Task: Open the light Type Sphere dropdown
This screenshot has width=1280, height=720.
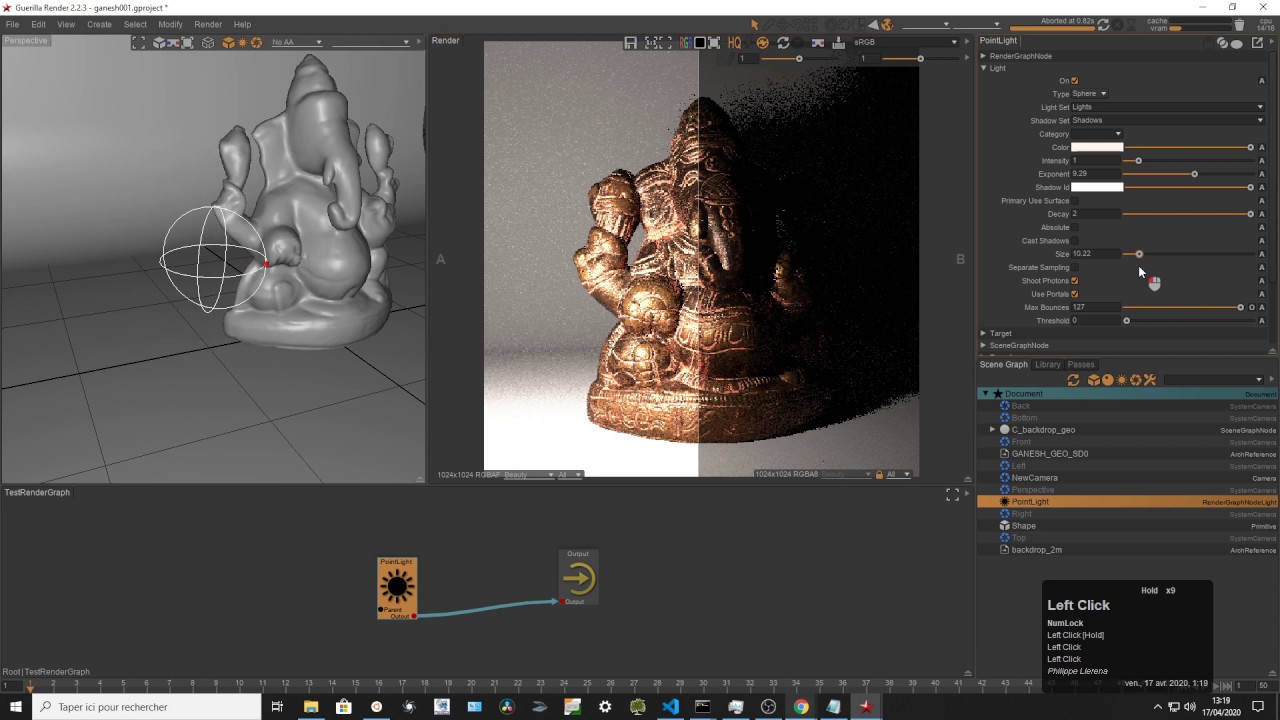Action: click(1089, 94)
